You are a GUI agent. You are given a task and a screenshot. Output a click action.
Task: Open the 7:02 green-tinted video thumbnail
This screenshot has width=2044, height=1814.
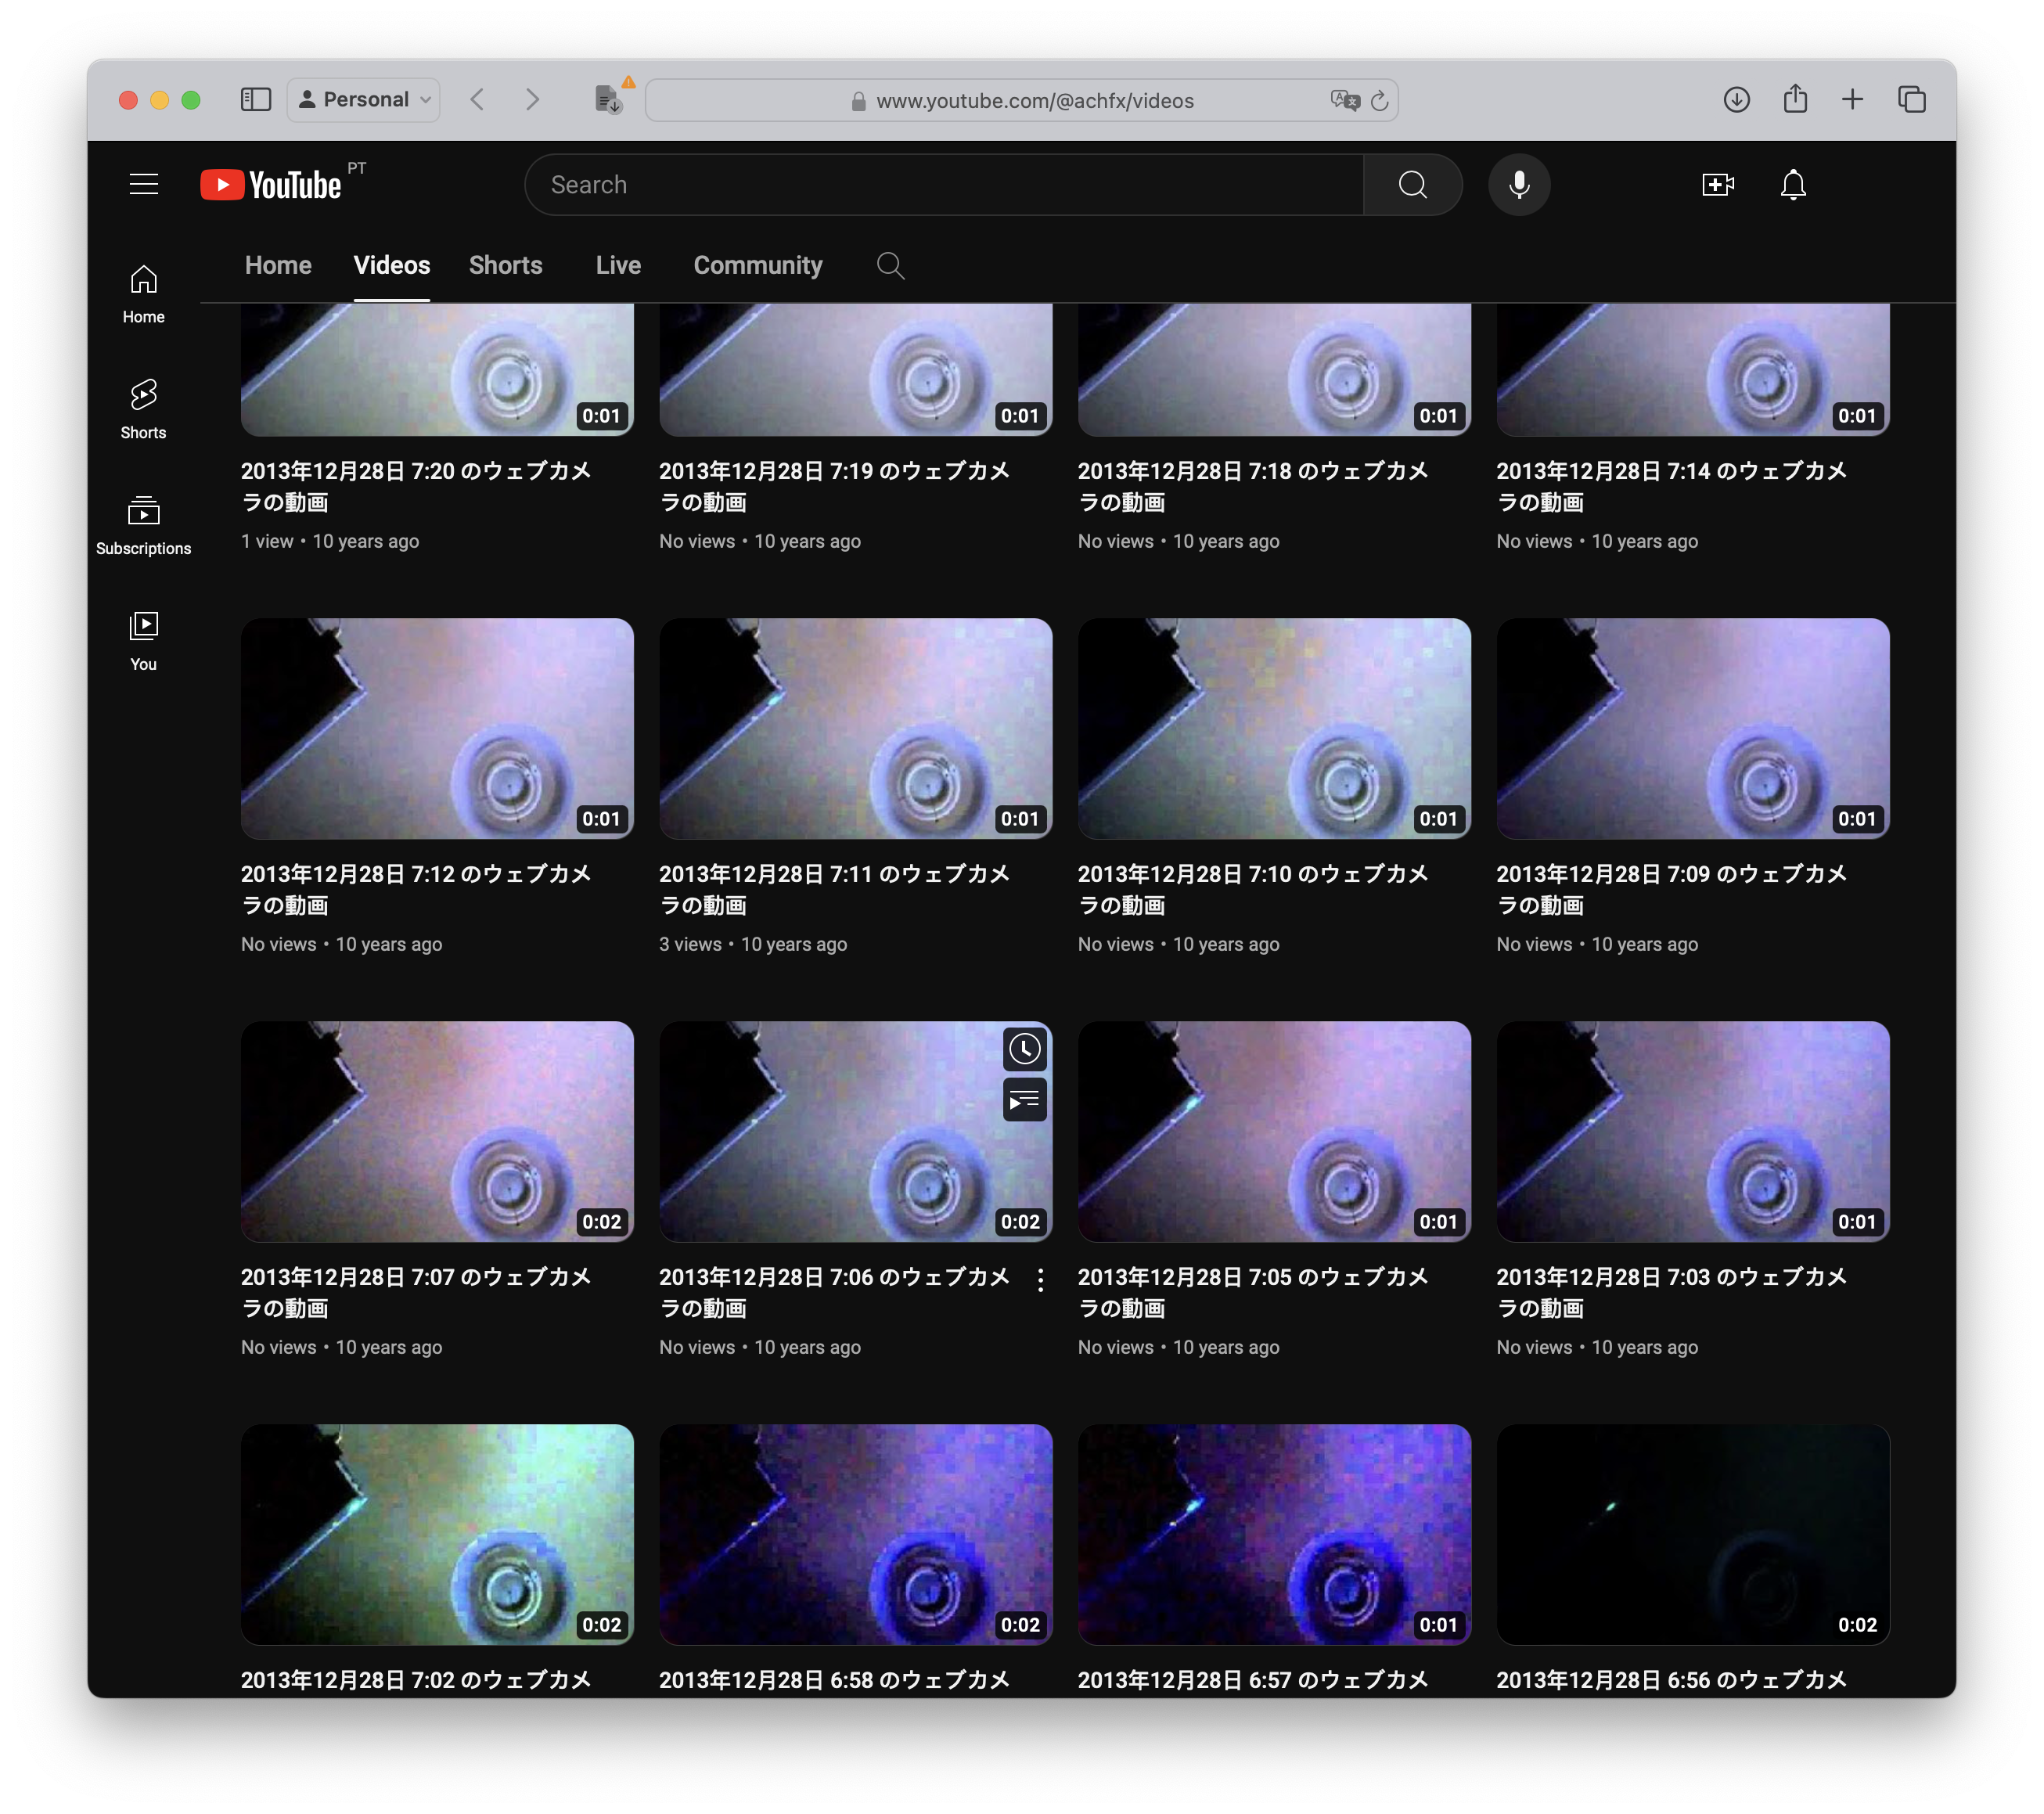437,1533
